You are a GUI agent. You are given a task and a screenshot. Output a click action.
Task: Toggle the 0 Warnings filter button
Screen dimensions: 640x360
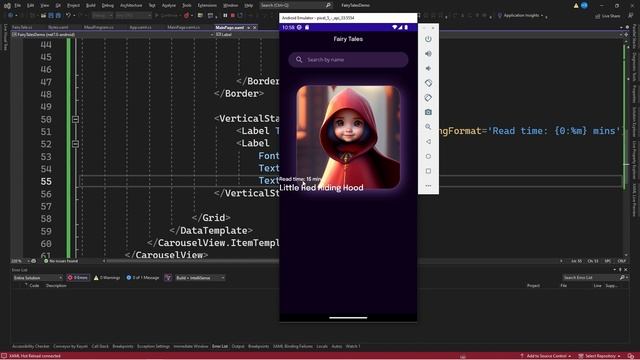tap(107, 278)
